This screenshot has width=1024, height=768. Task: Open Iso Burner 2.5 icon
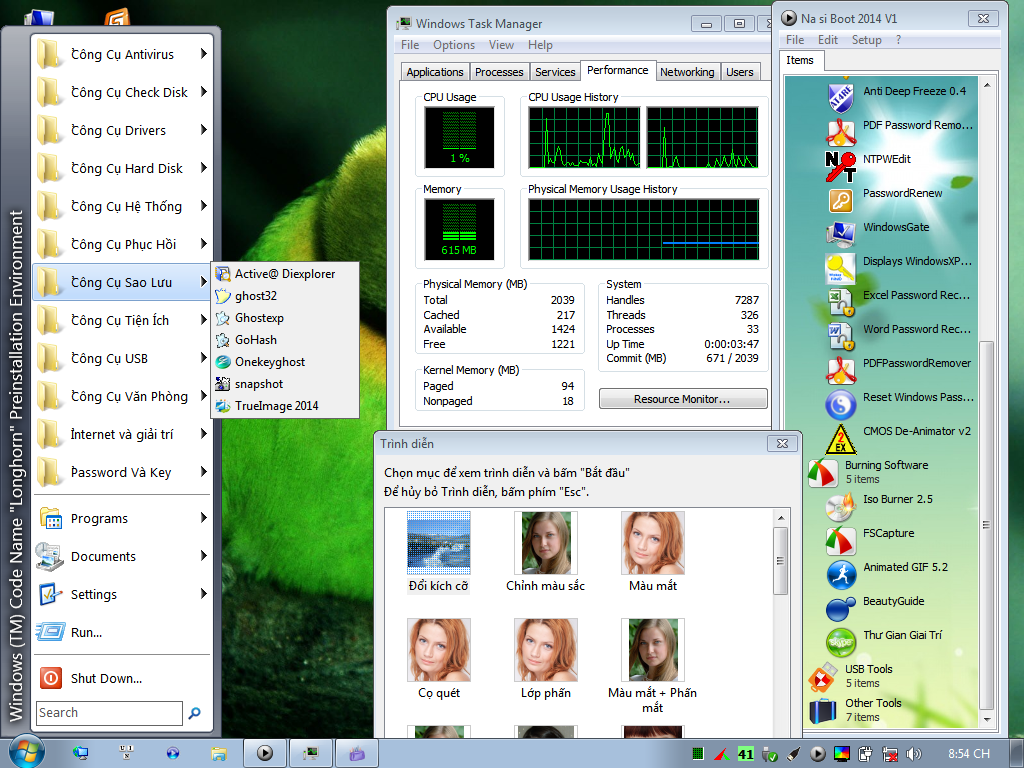click(840, 506)
